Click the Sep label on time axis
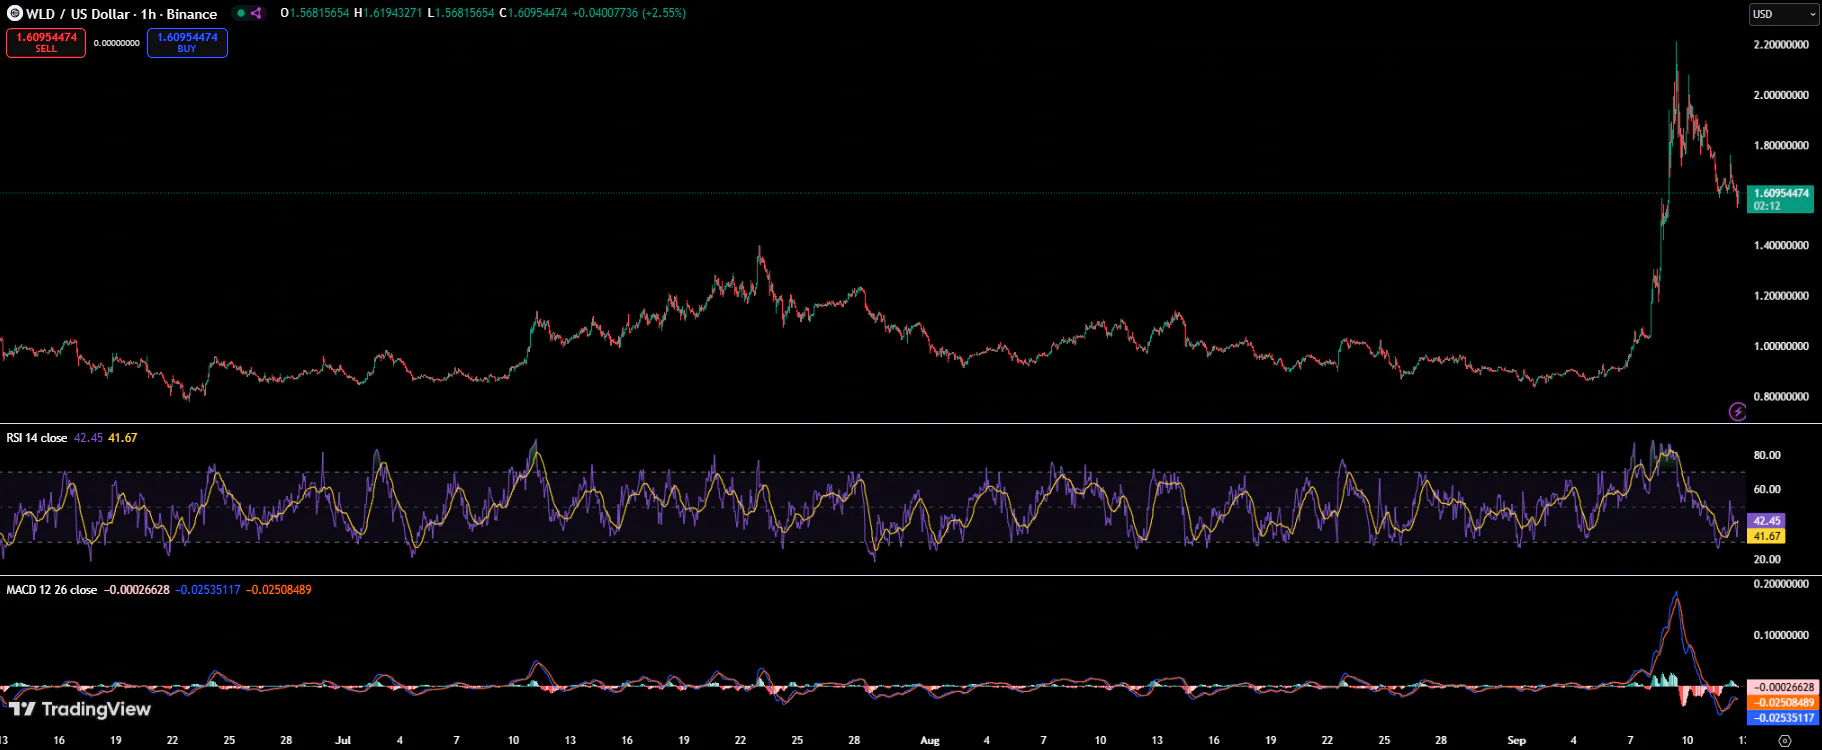Screen dimensions: 1822x750 (x=1516, y=741)
